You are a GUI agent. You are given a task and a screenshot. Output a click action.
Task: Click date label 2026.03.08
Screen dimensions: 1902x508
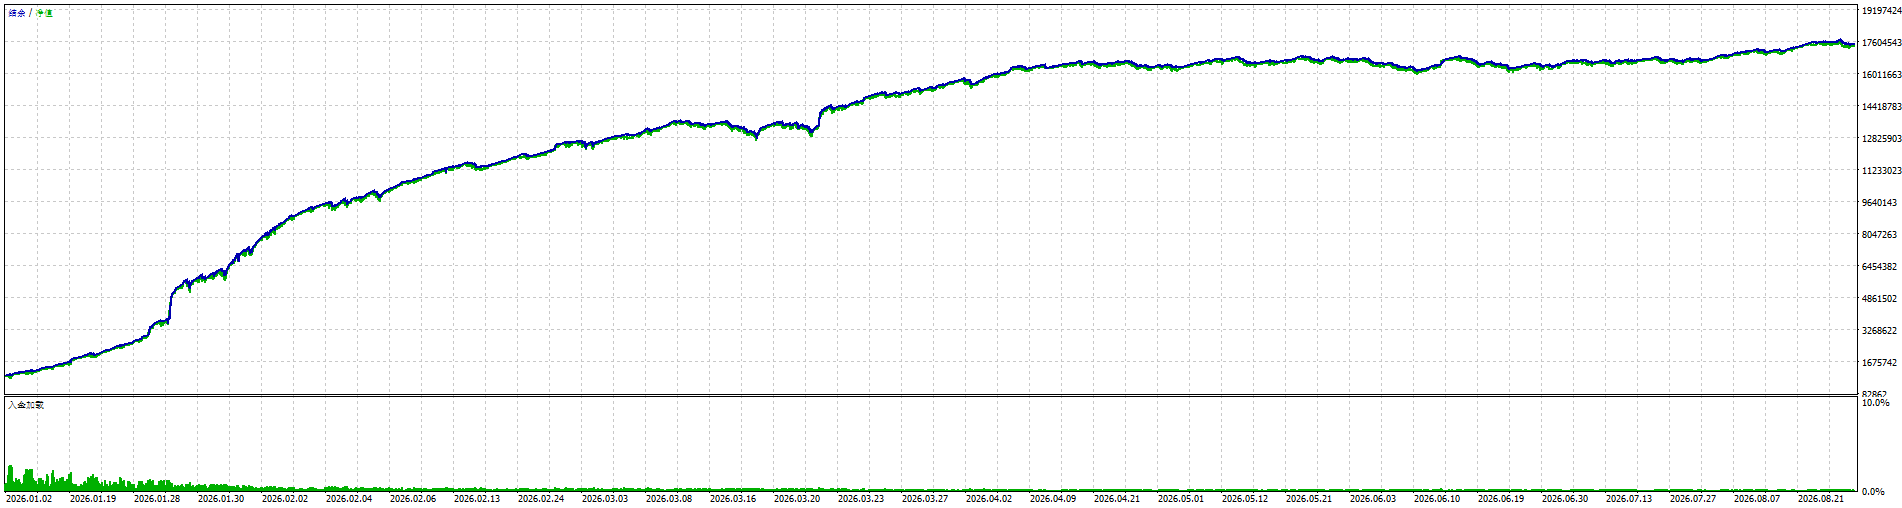(669, 499)
